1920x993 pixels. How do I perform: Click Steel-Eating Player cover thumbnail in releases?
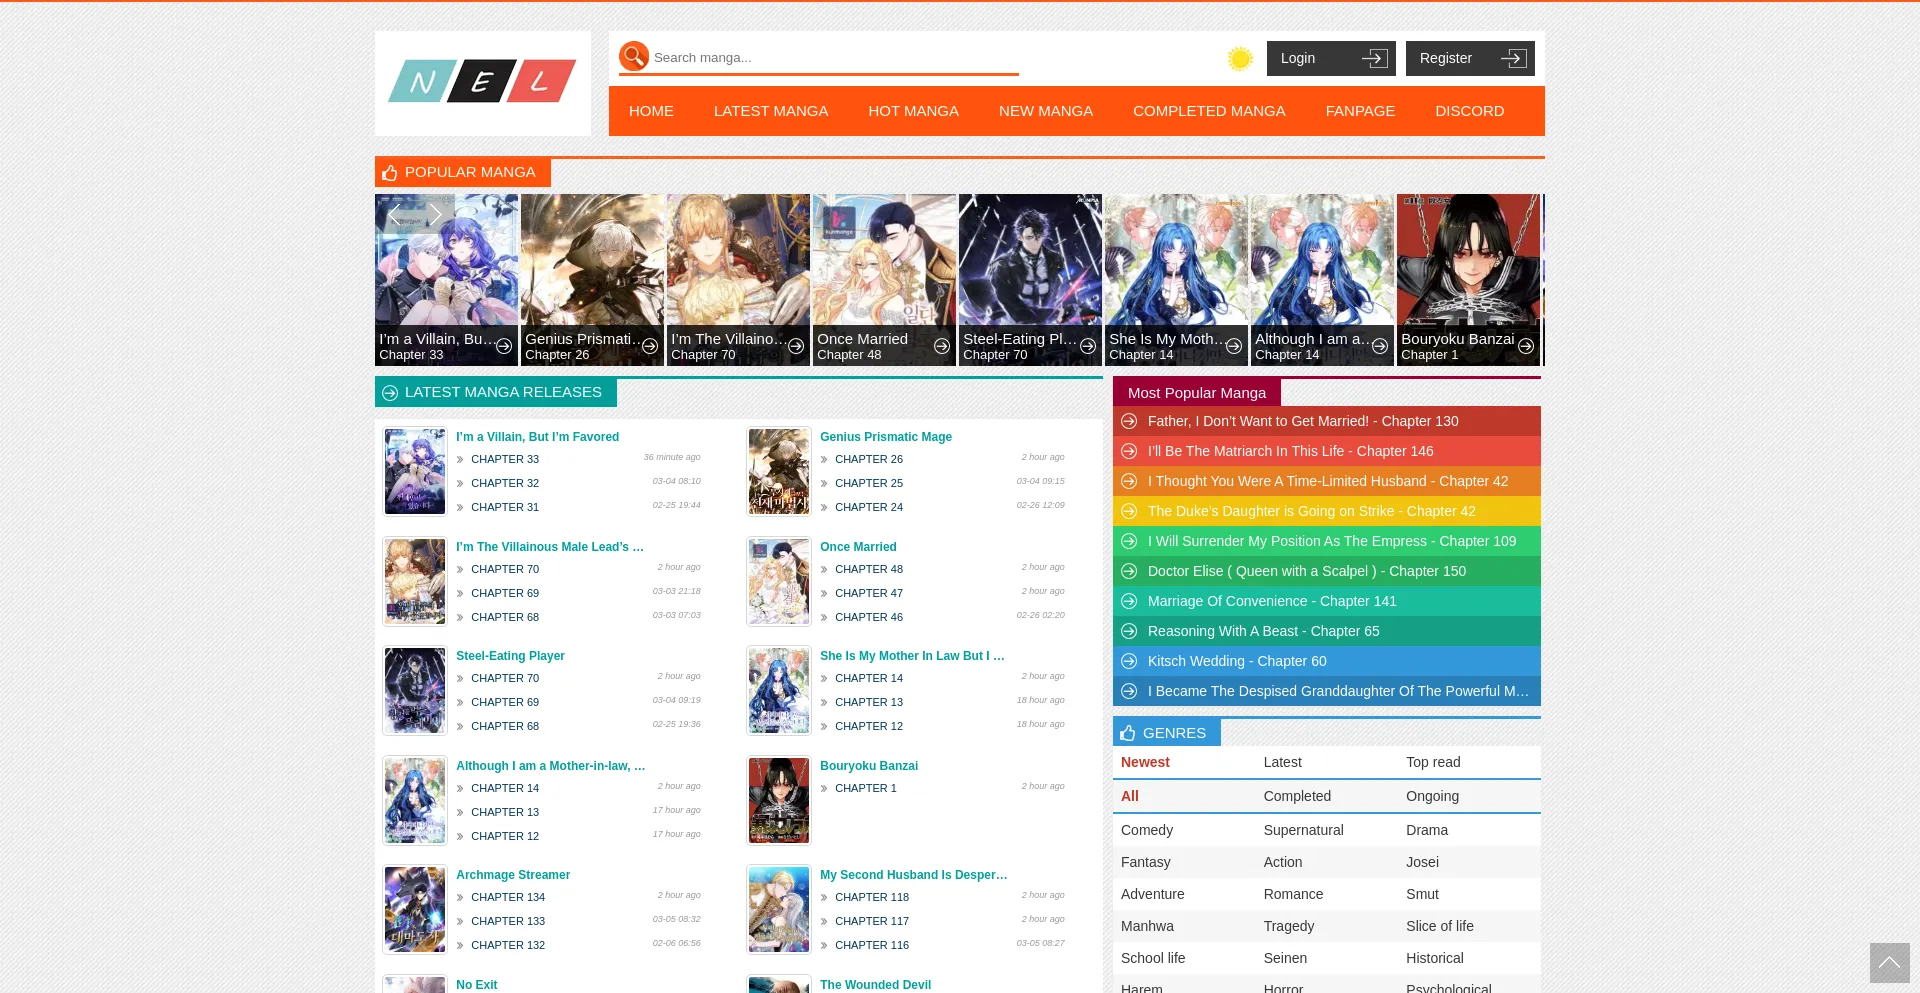pyautogui.click(x=415, y=691)
